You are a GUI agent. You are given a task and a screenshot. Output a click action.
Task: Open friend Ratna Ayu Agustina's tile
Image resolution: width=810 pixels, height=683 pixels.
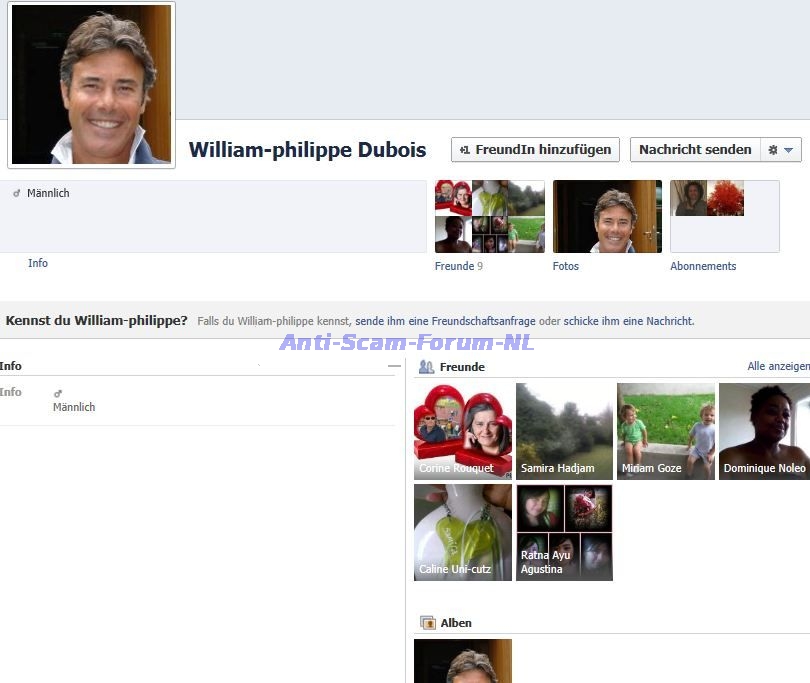564,533
